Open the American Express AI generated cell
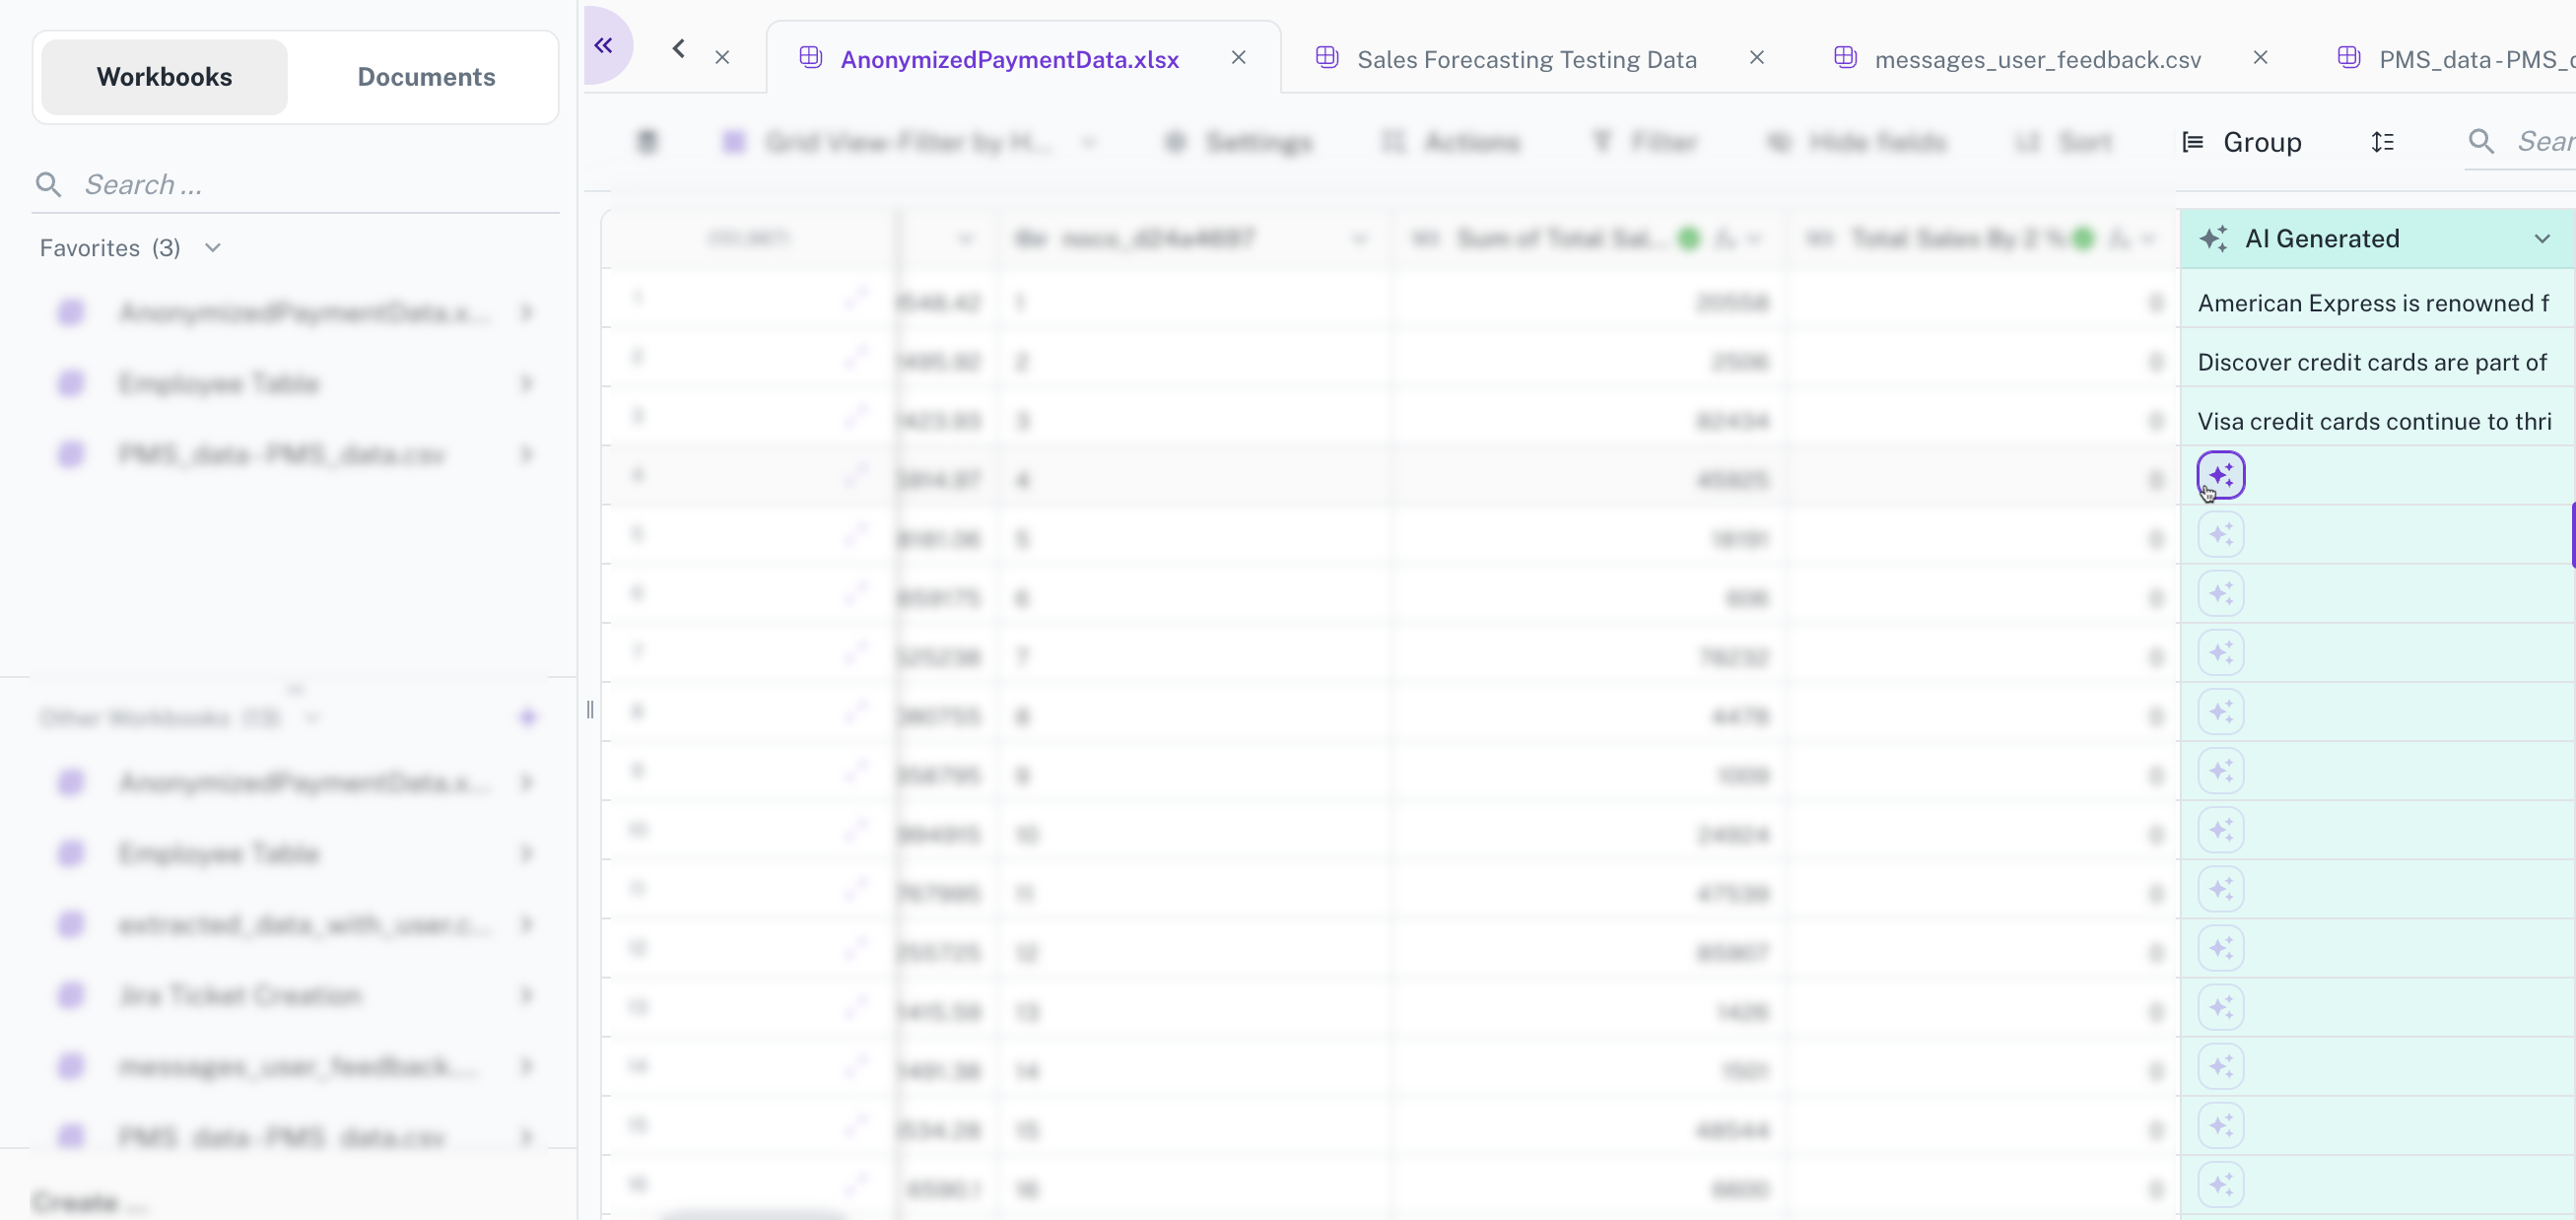 [x=2377, y=302]
